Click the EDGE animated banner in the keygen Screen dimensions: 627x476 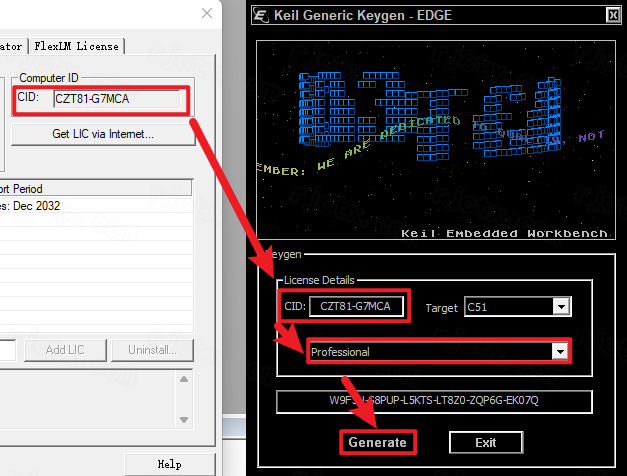(x=436, y=140)
